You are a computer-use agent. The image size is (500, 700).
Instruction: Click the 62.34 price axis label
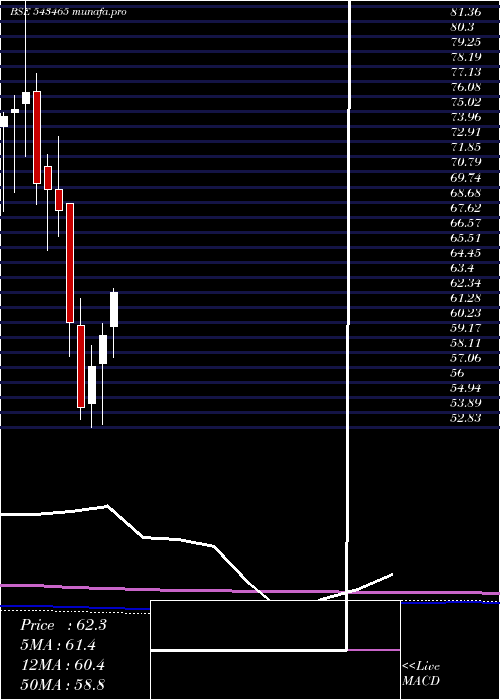(465, 283)
